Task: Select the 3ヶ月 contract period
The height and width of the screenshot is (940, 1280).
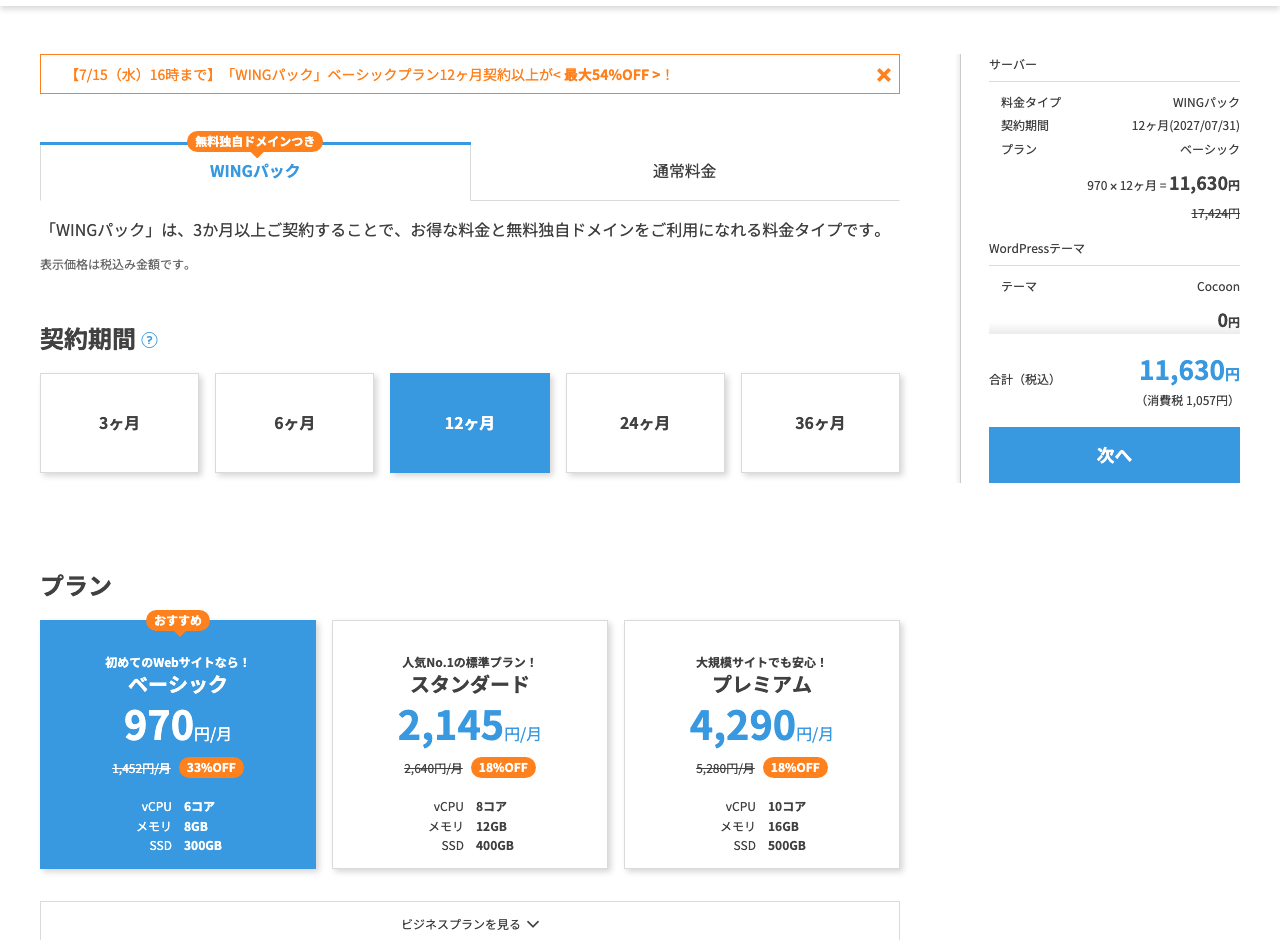Action: coord(119,423)
